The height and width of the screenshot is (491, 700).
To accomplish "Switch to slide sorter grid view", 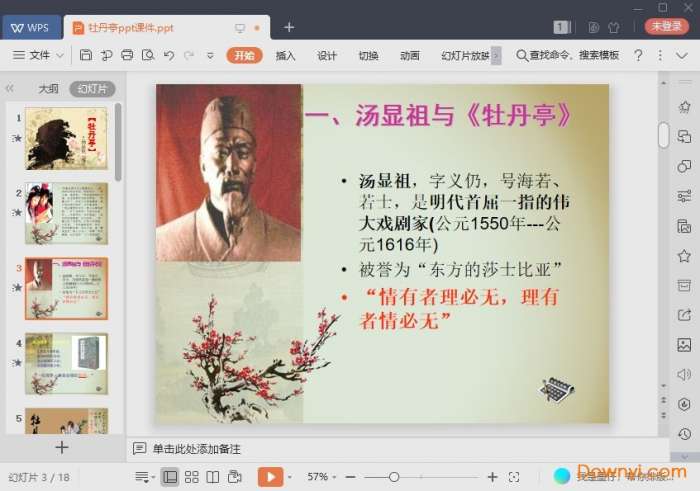I will (192, 477).
